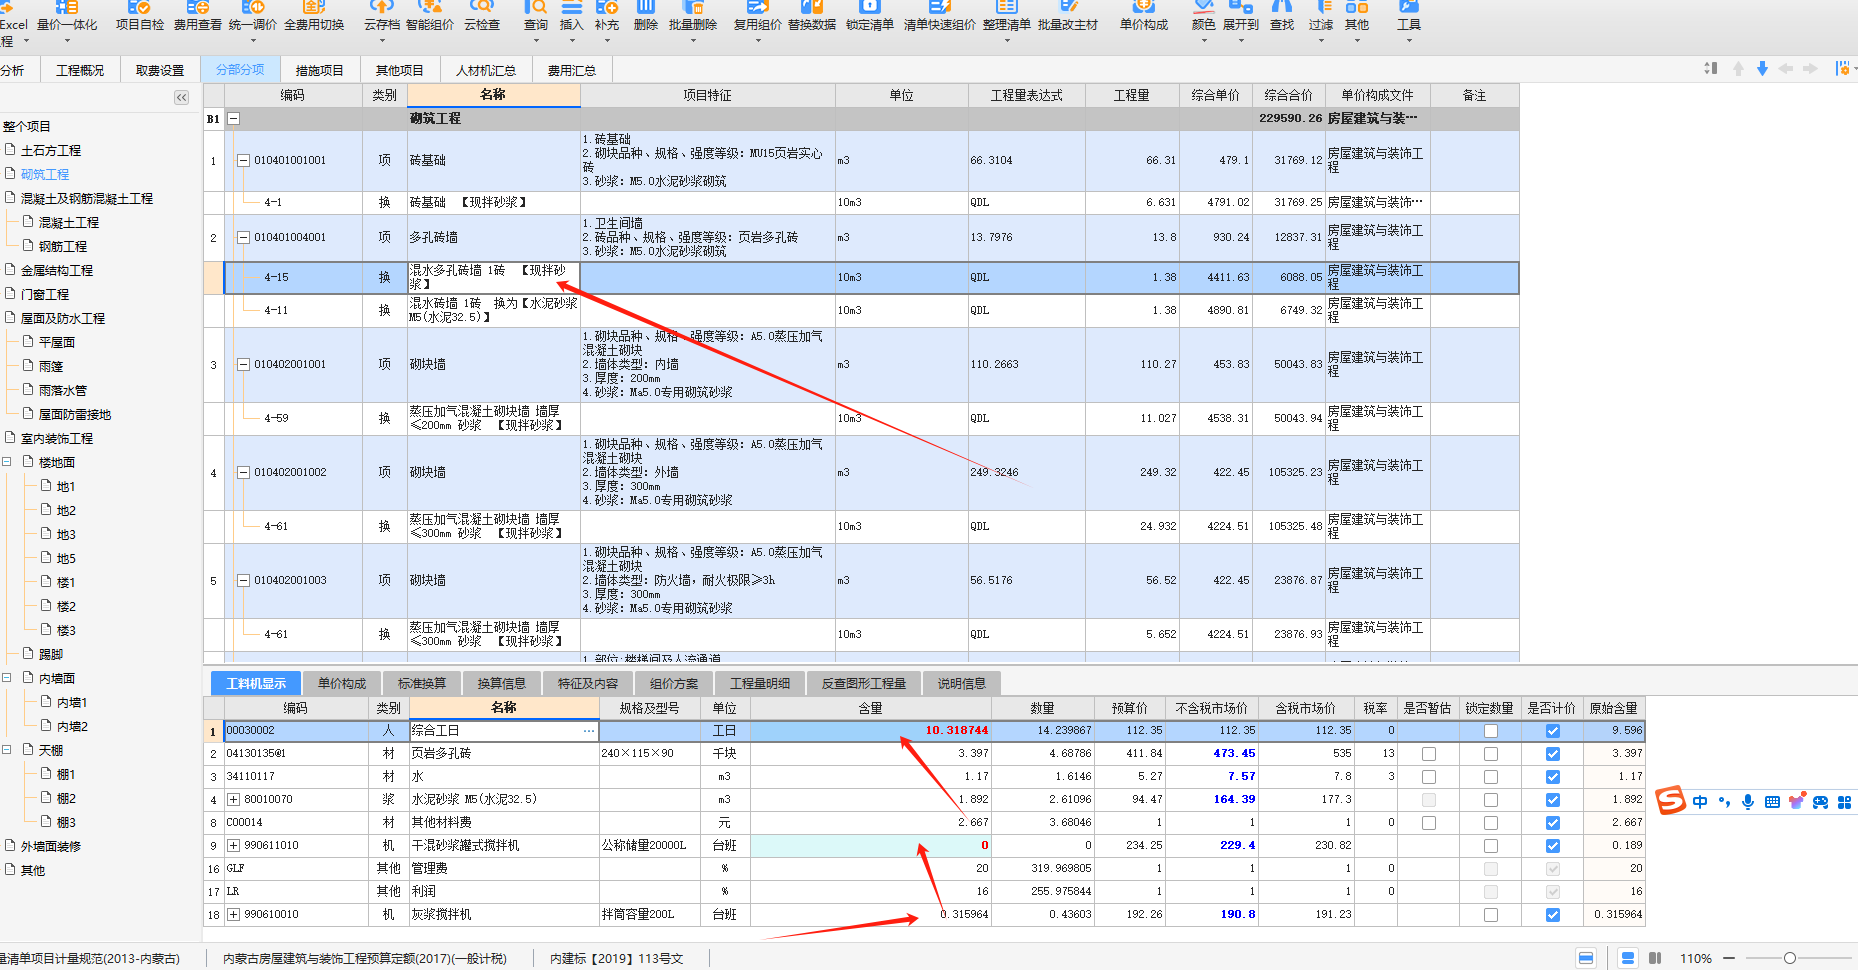
Task: Click the Sogou microphone voice input icon
Action: pyautogui.click(x=1747, y=802)
